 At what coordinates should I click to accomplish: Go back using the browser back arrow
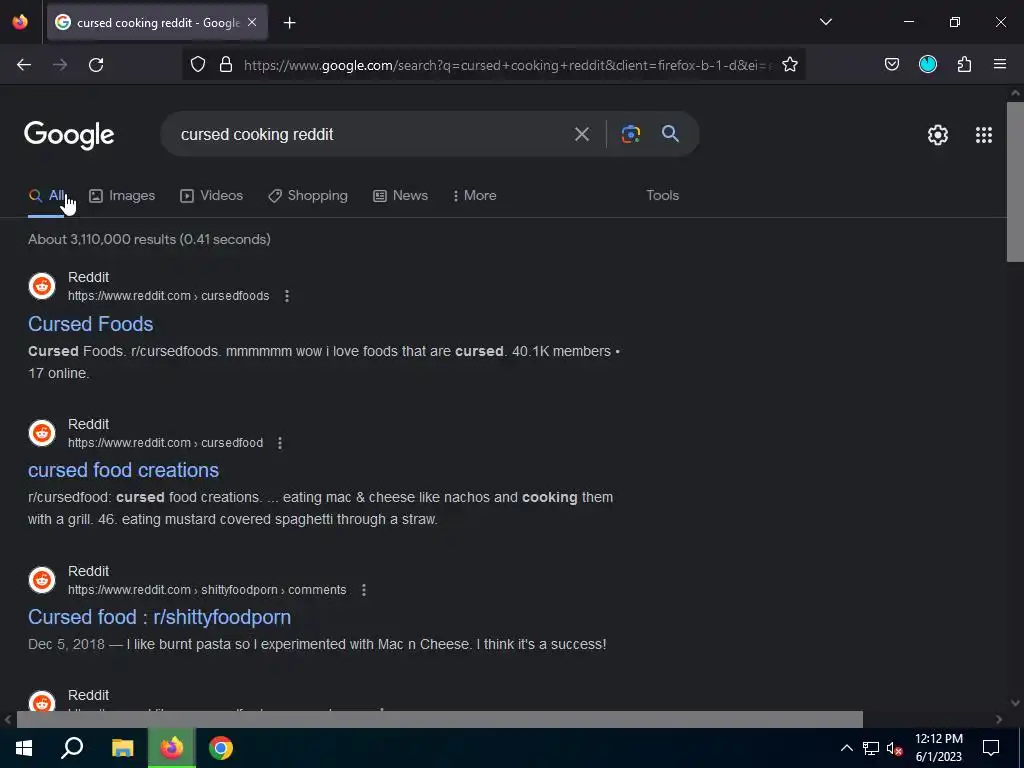(24, 65)
